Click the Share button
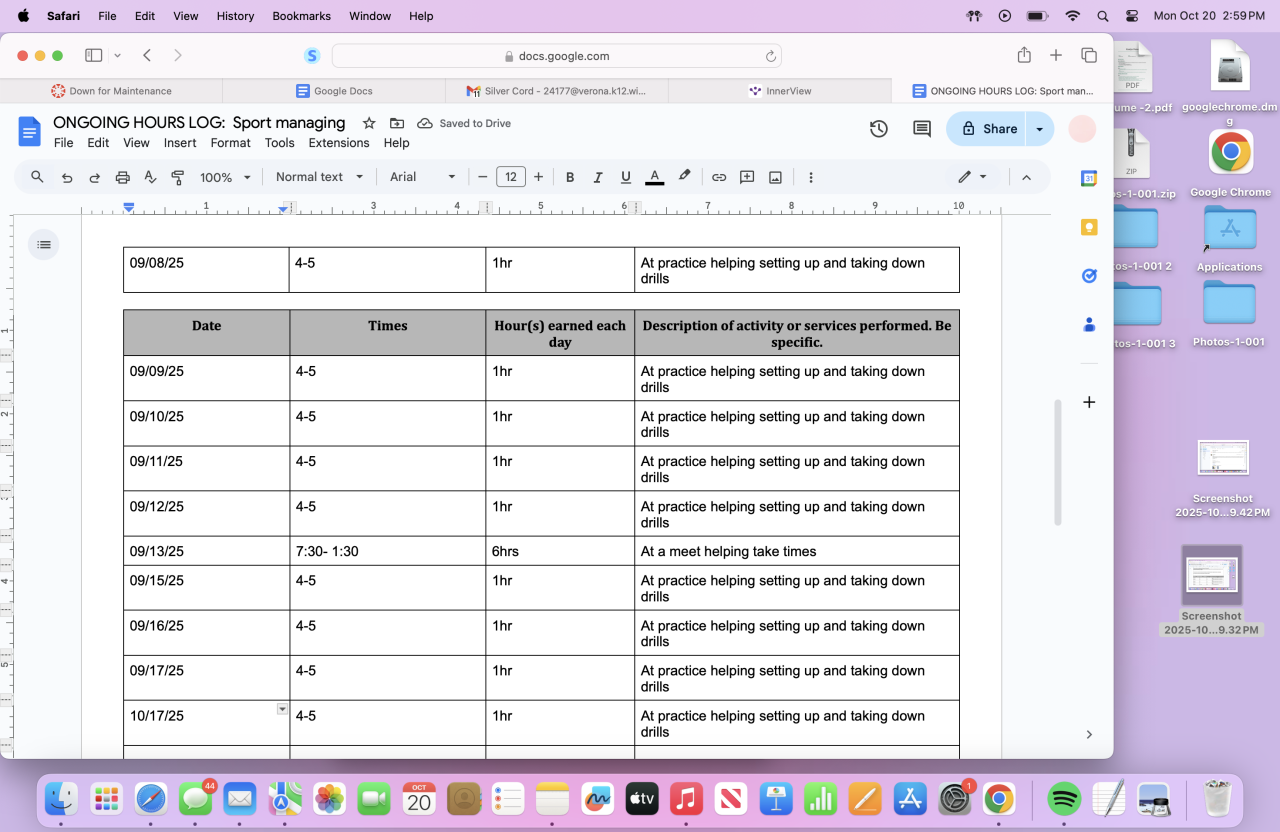Screen dimensions: 1280x832 [988, 129]
